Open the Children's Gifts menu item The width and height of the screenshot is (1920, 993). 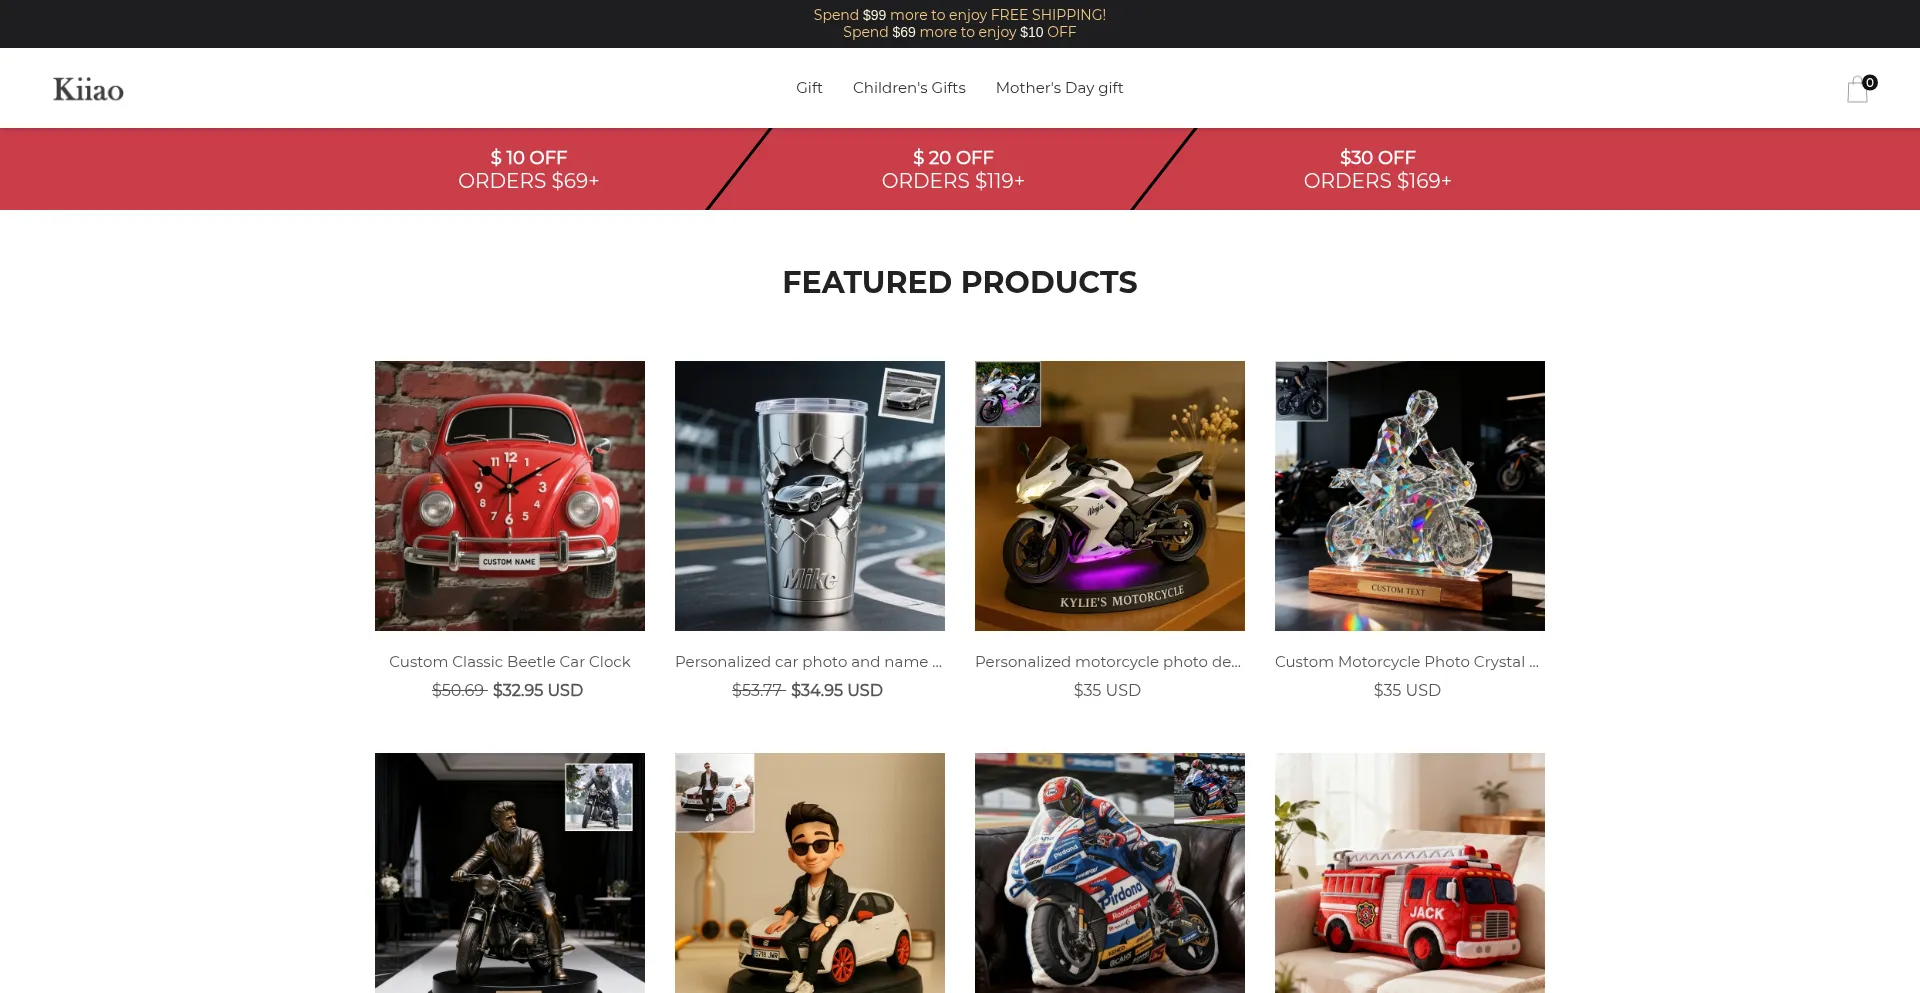pyautogui.click(x=909, y=88)
